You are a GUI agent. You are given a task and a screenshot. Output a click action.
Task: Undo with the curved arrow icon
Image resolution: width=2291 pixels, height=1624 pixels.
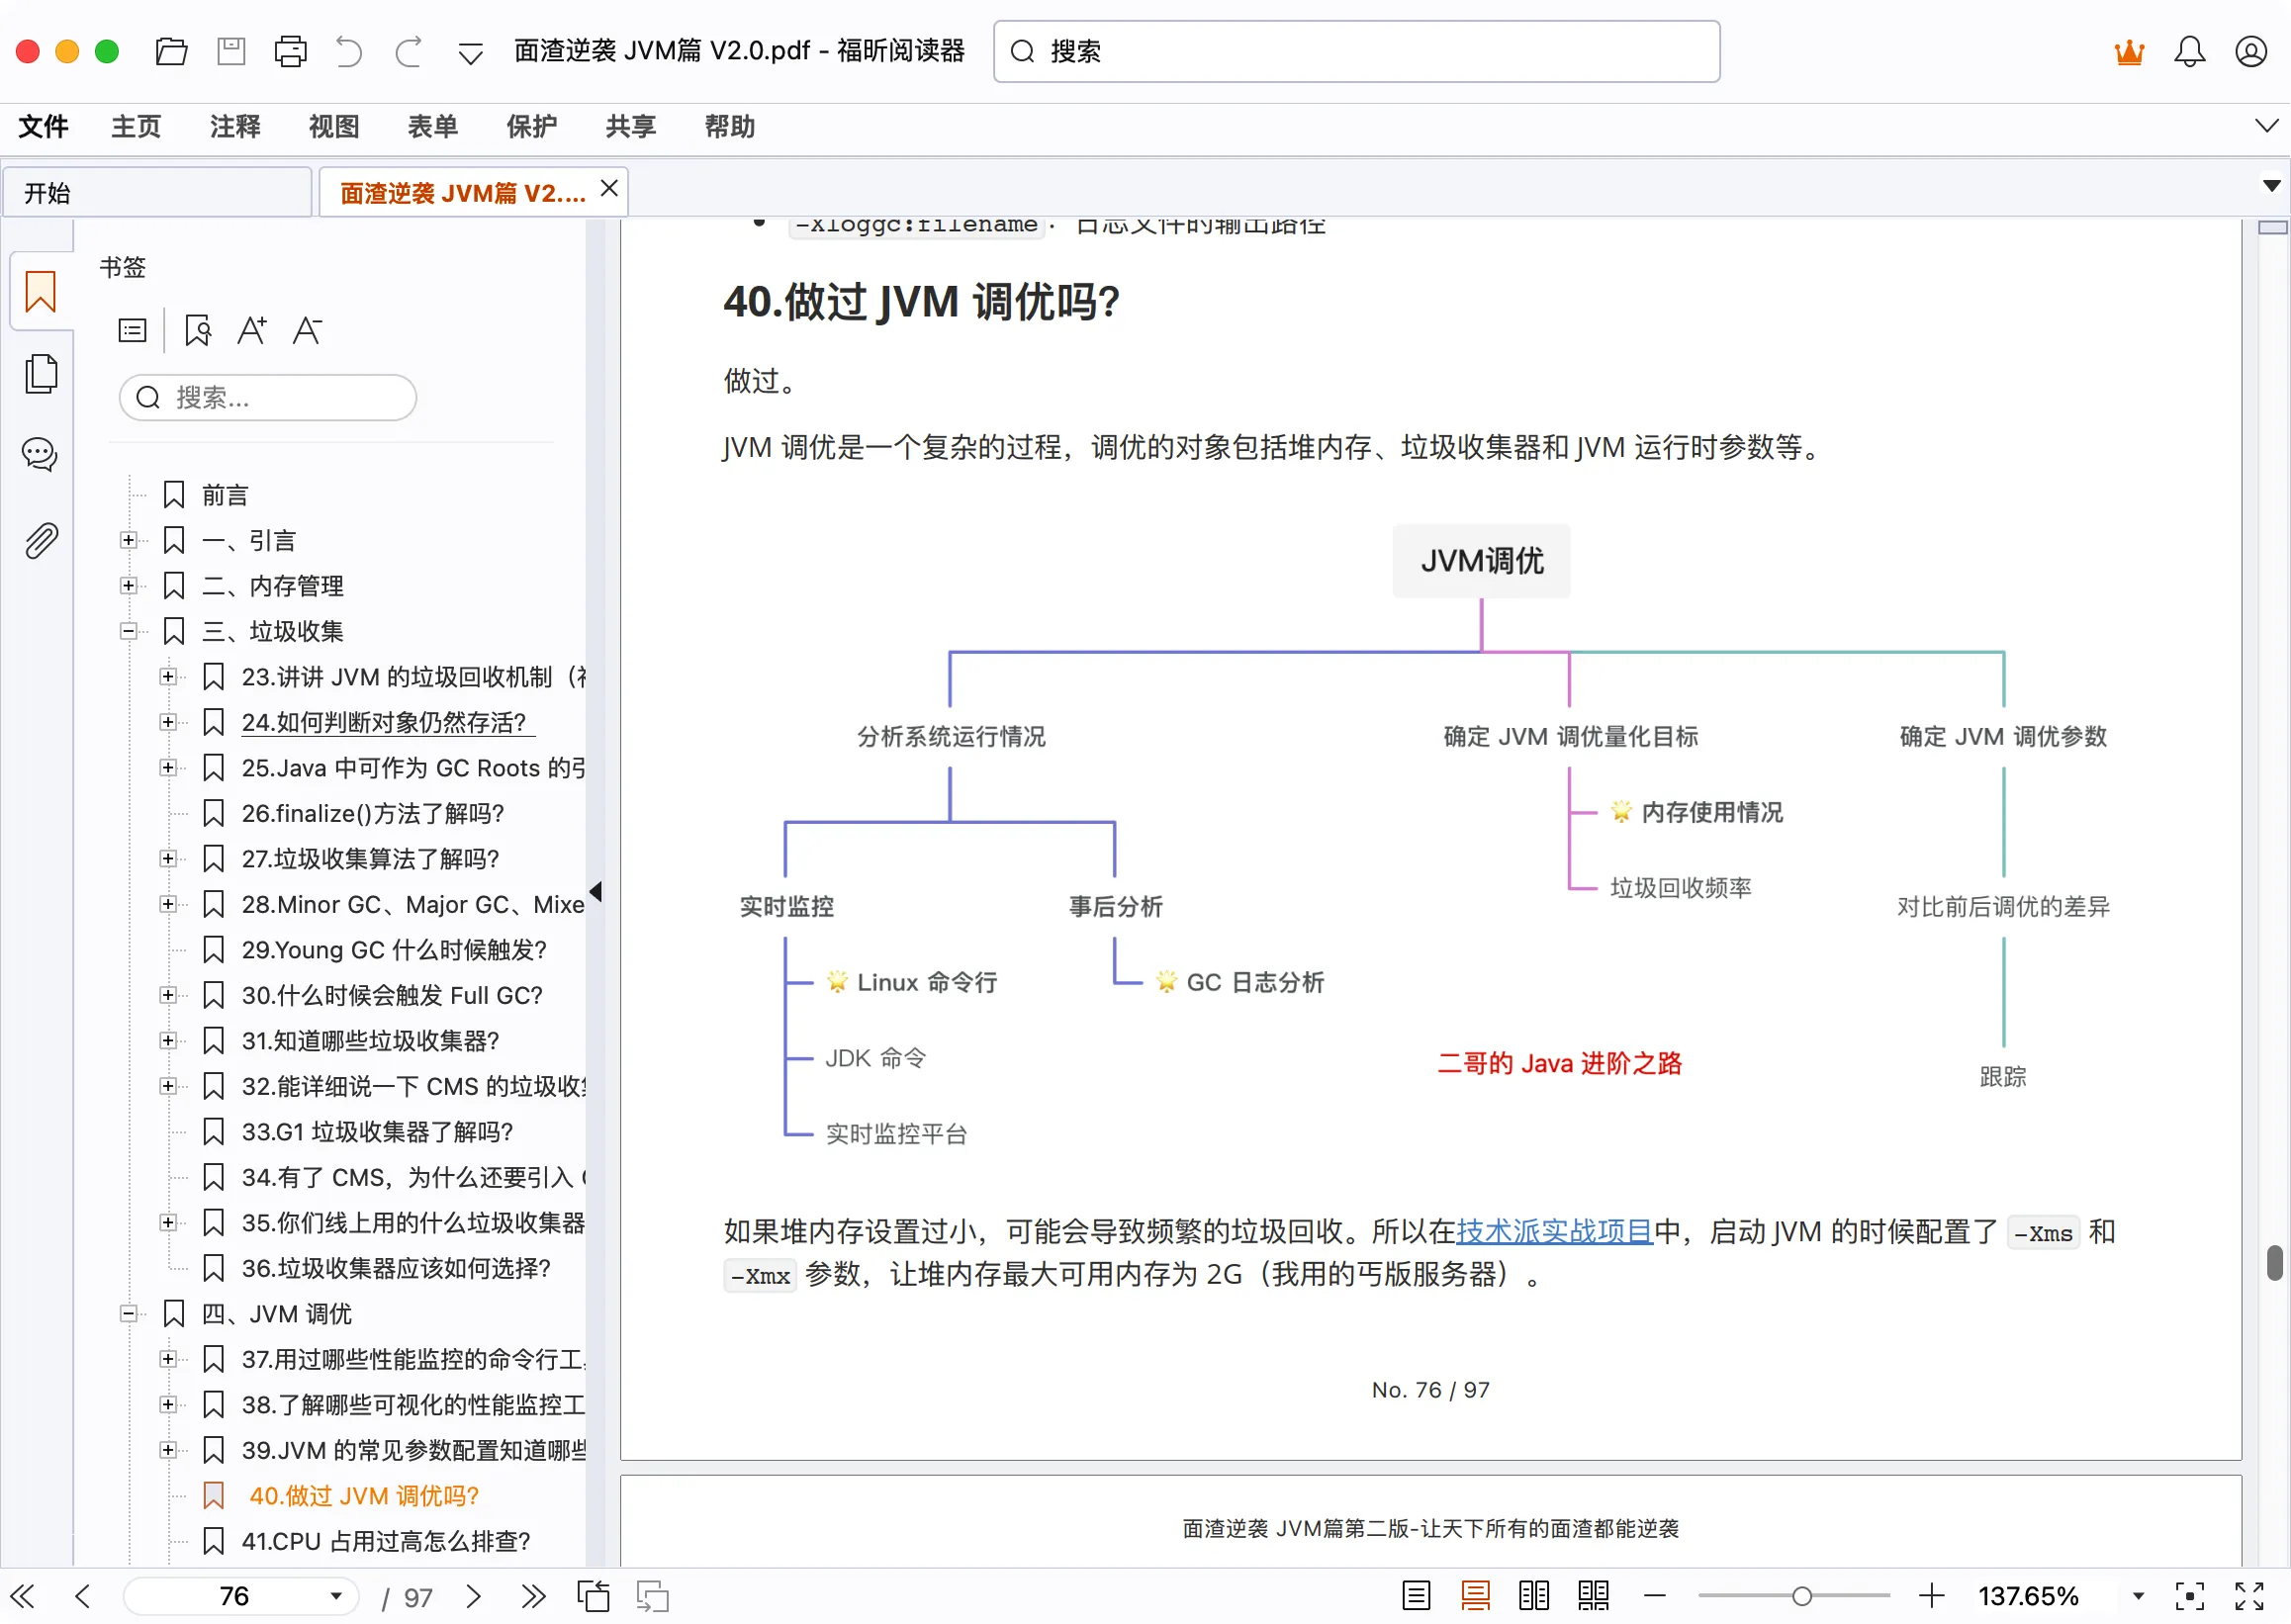[348, 51]
